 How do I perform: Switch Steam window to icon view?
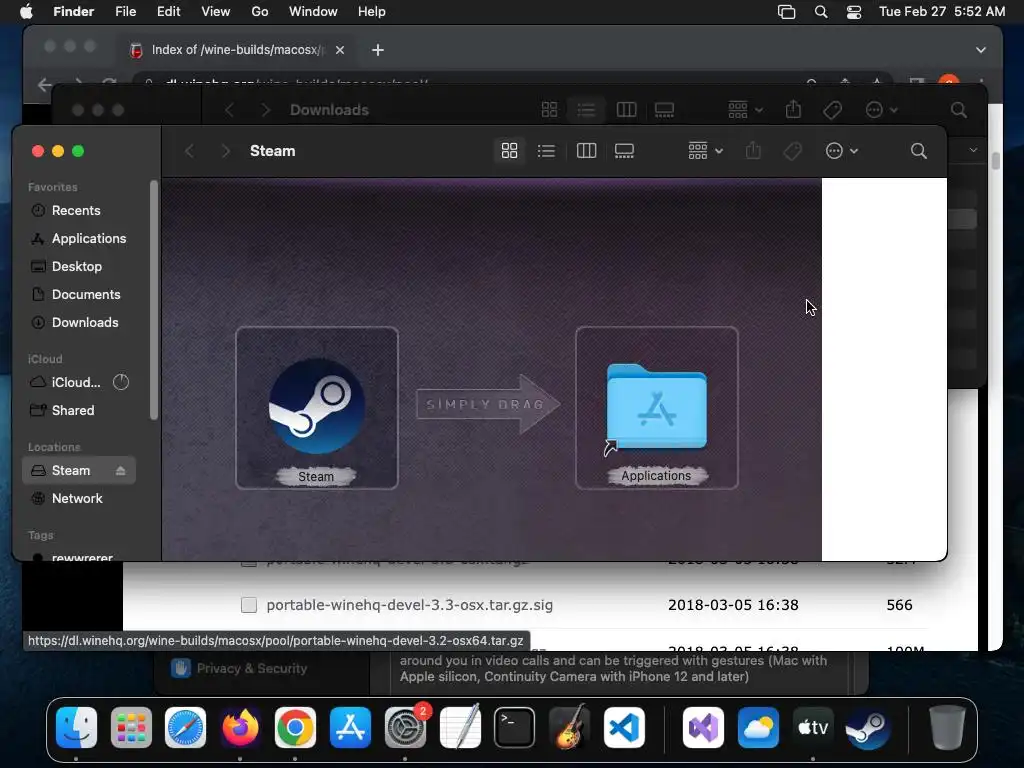[509, 151]
